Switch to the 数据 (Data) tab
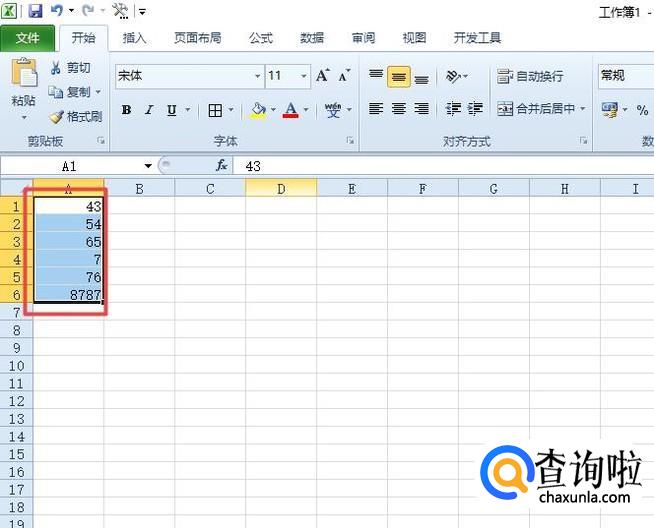The height and width of the screenshot is (528, 654). [312, 38]
